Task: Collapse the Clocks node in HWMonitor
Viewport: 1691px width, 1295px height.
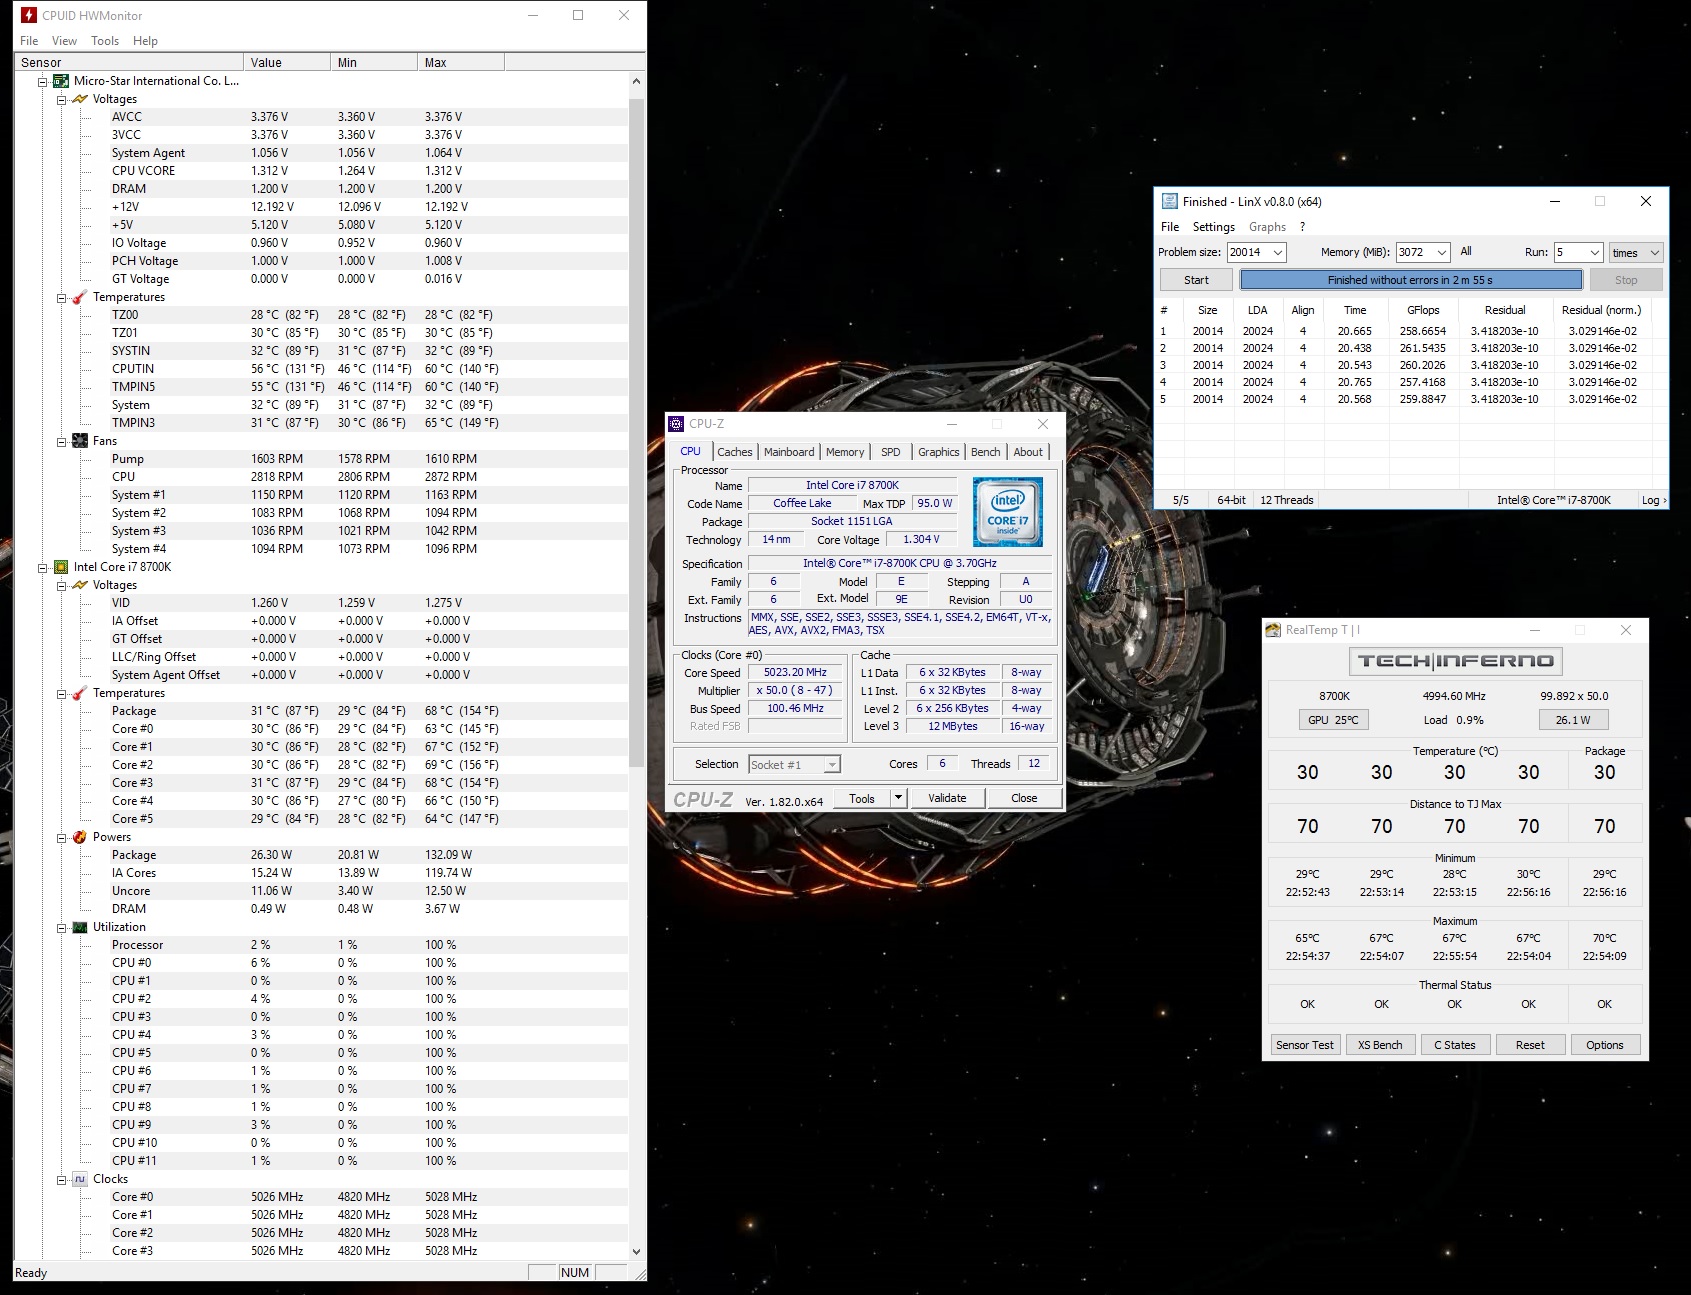Action: [x=62, y=1180]
